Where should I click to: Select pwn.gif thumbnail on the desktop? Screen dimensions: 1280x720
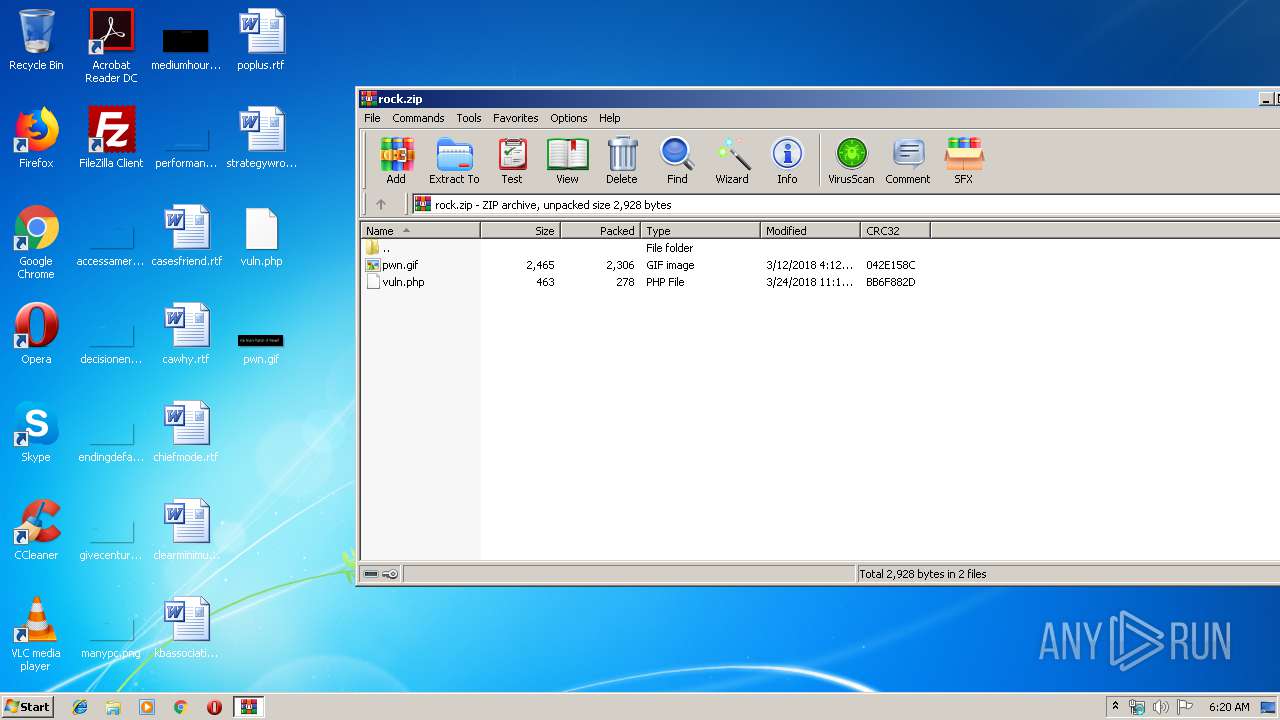click(261, 347)
